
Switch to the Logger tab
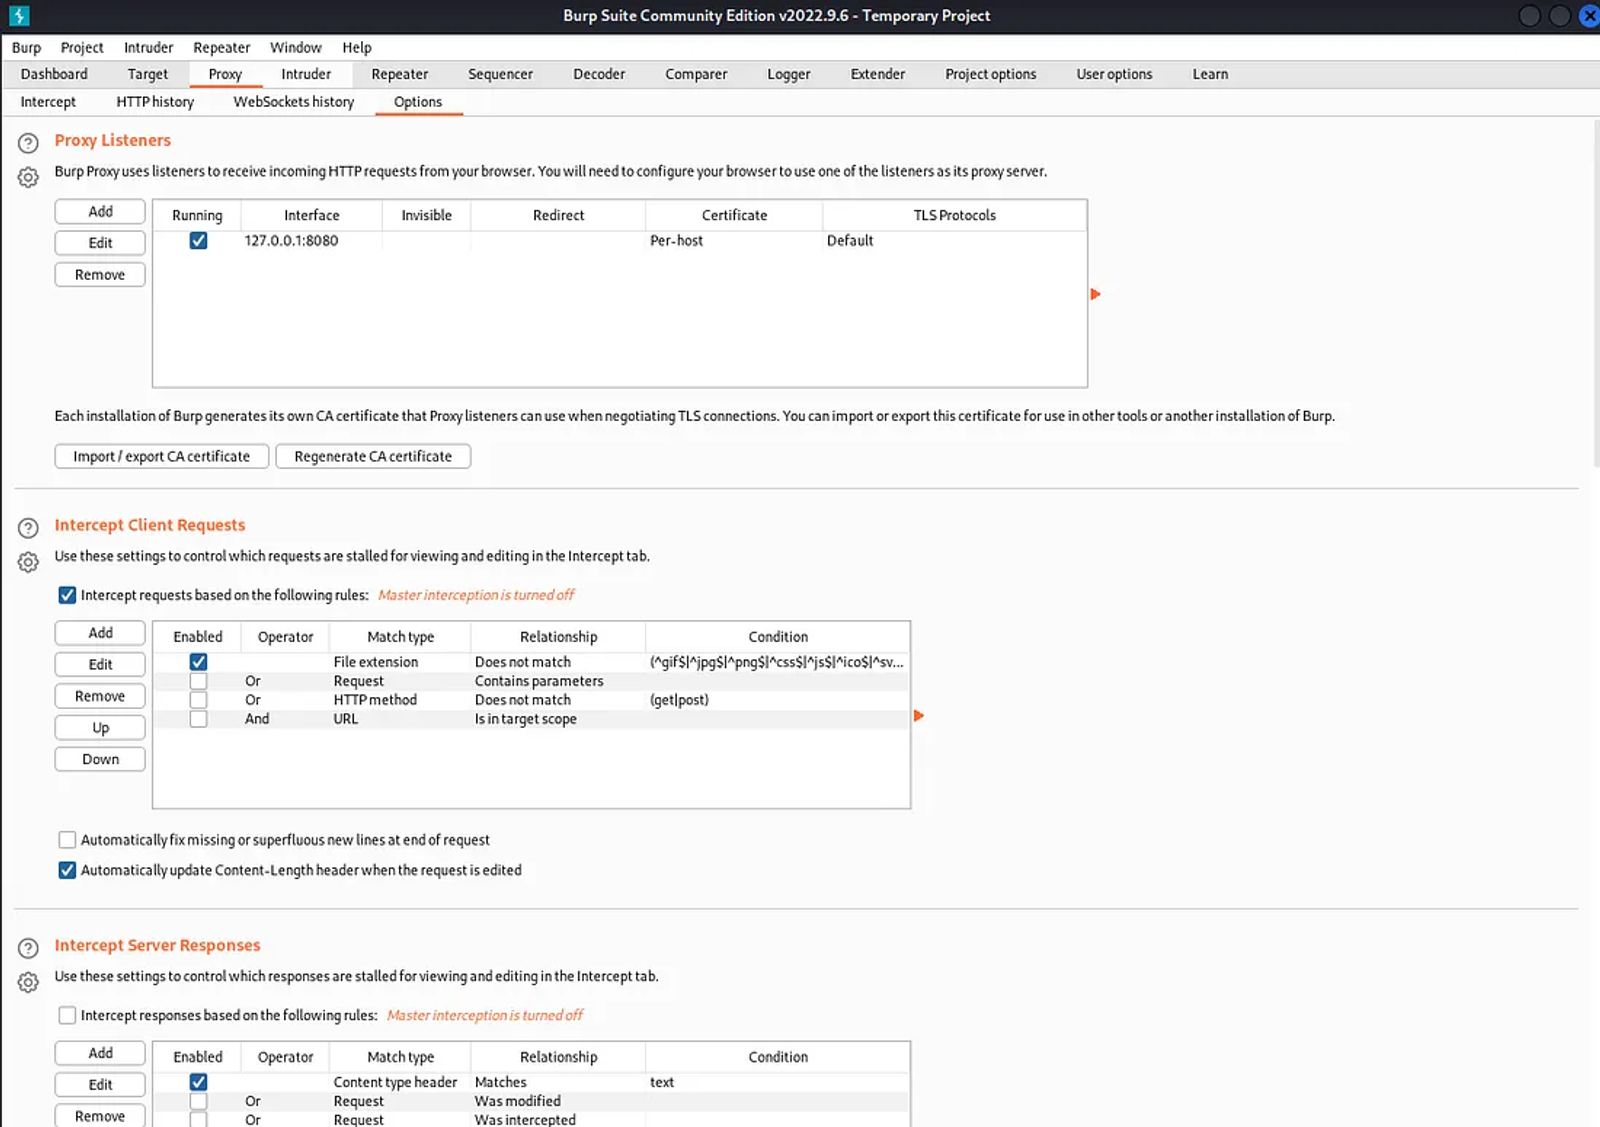pos(788,74)
